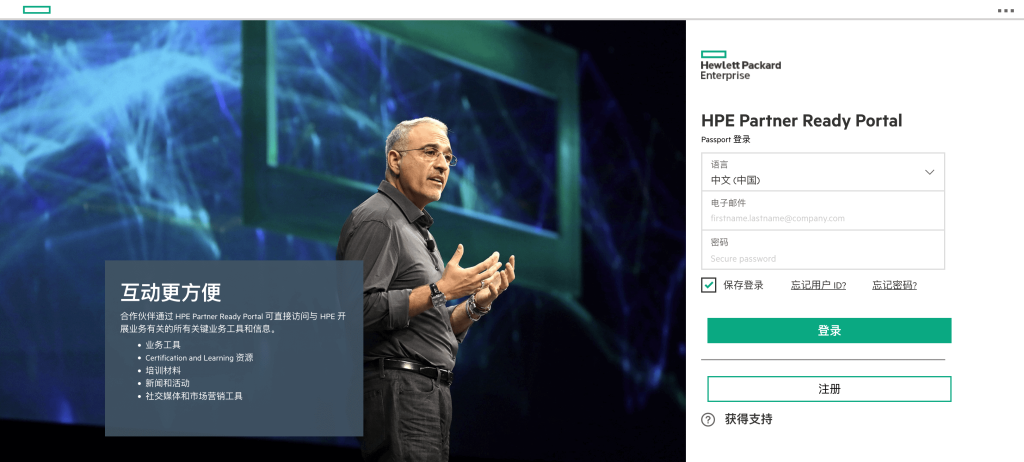
Task: Click the 社交媒体和市场营销工具 bullet item
Action: click(194, 396)
